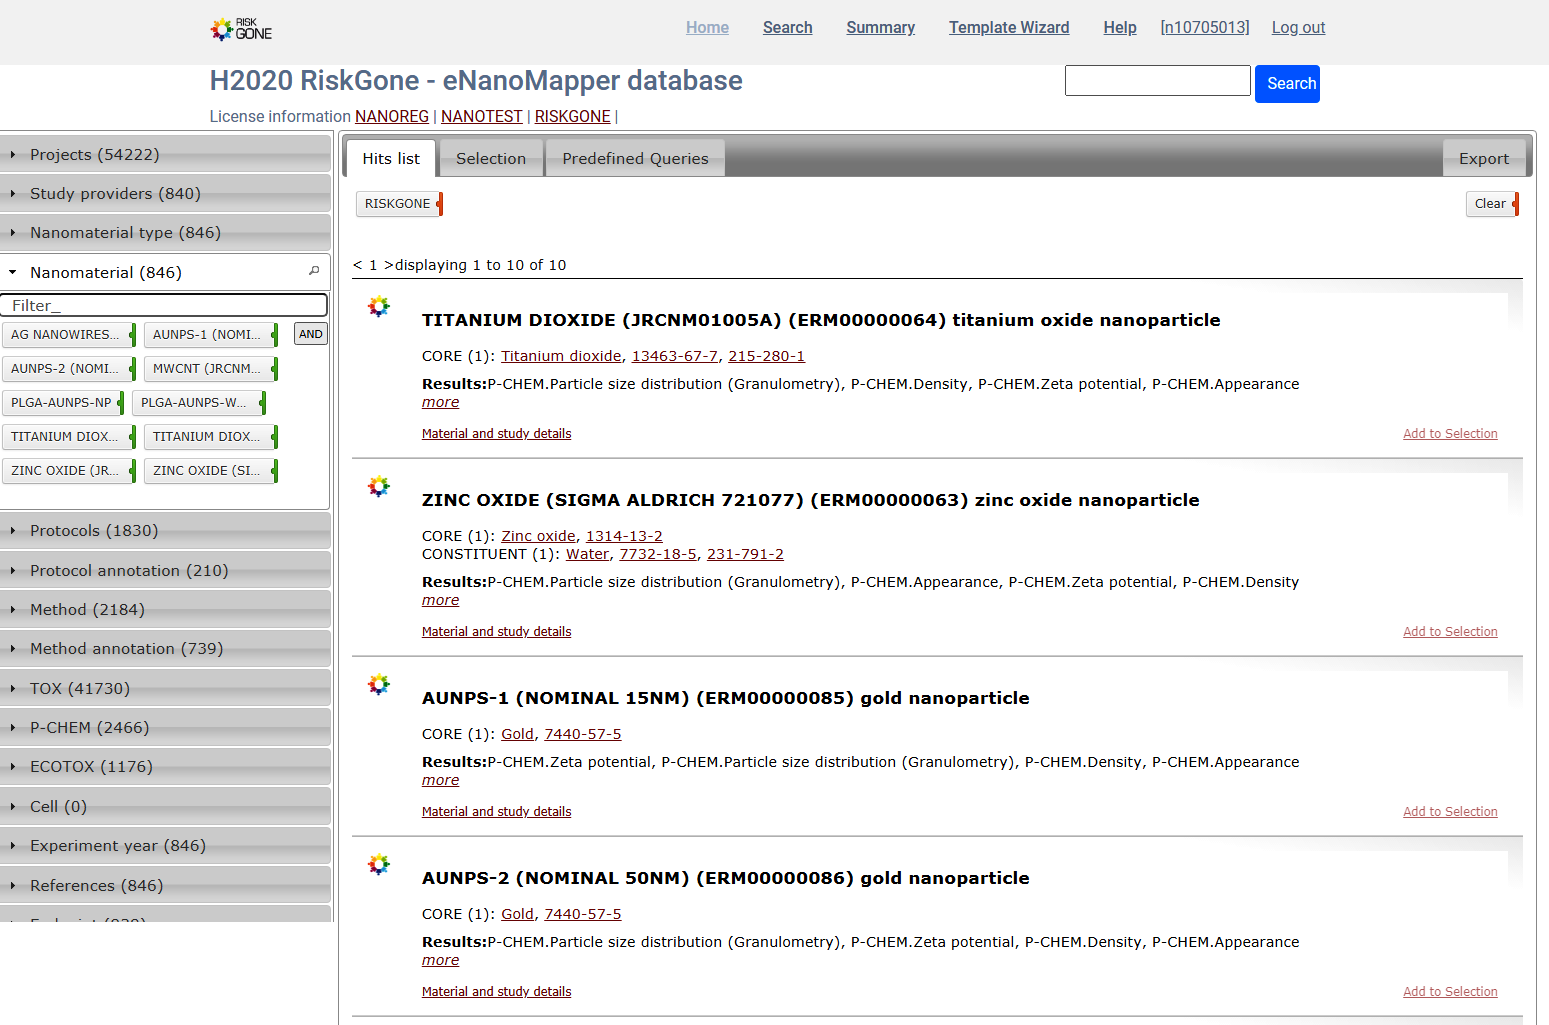The width and height of the screenshot is (1549, 1025).
Task: Remove the RISKGONE filter tag
Action: pyautogui.click(x=440, y=204)
